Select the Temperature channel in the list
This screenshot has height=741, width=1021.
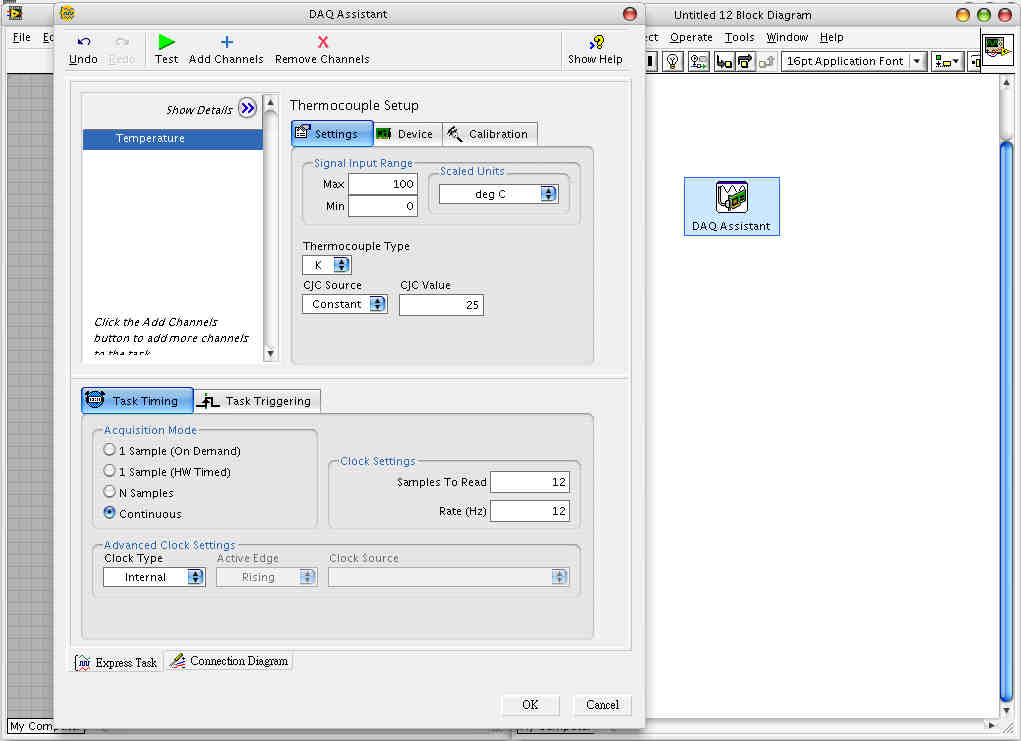pyautogui.click(x=173, y=139)
